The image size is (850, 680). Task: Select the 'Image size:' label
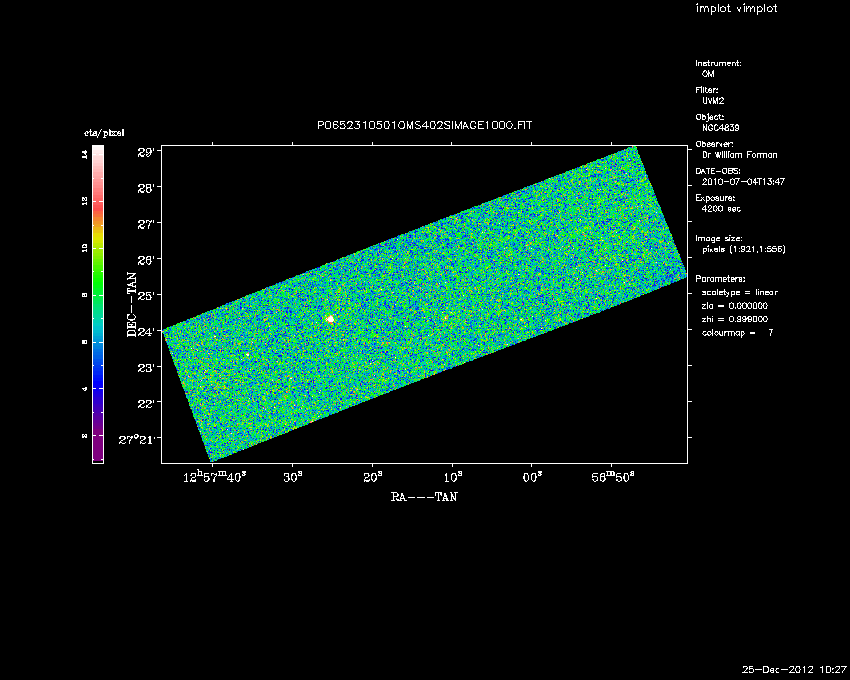pos(719,239)
